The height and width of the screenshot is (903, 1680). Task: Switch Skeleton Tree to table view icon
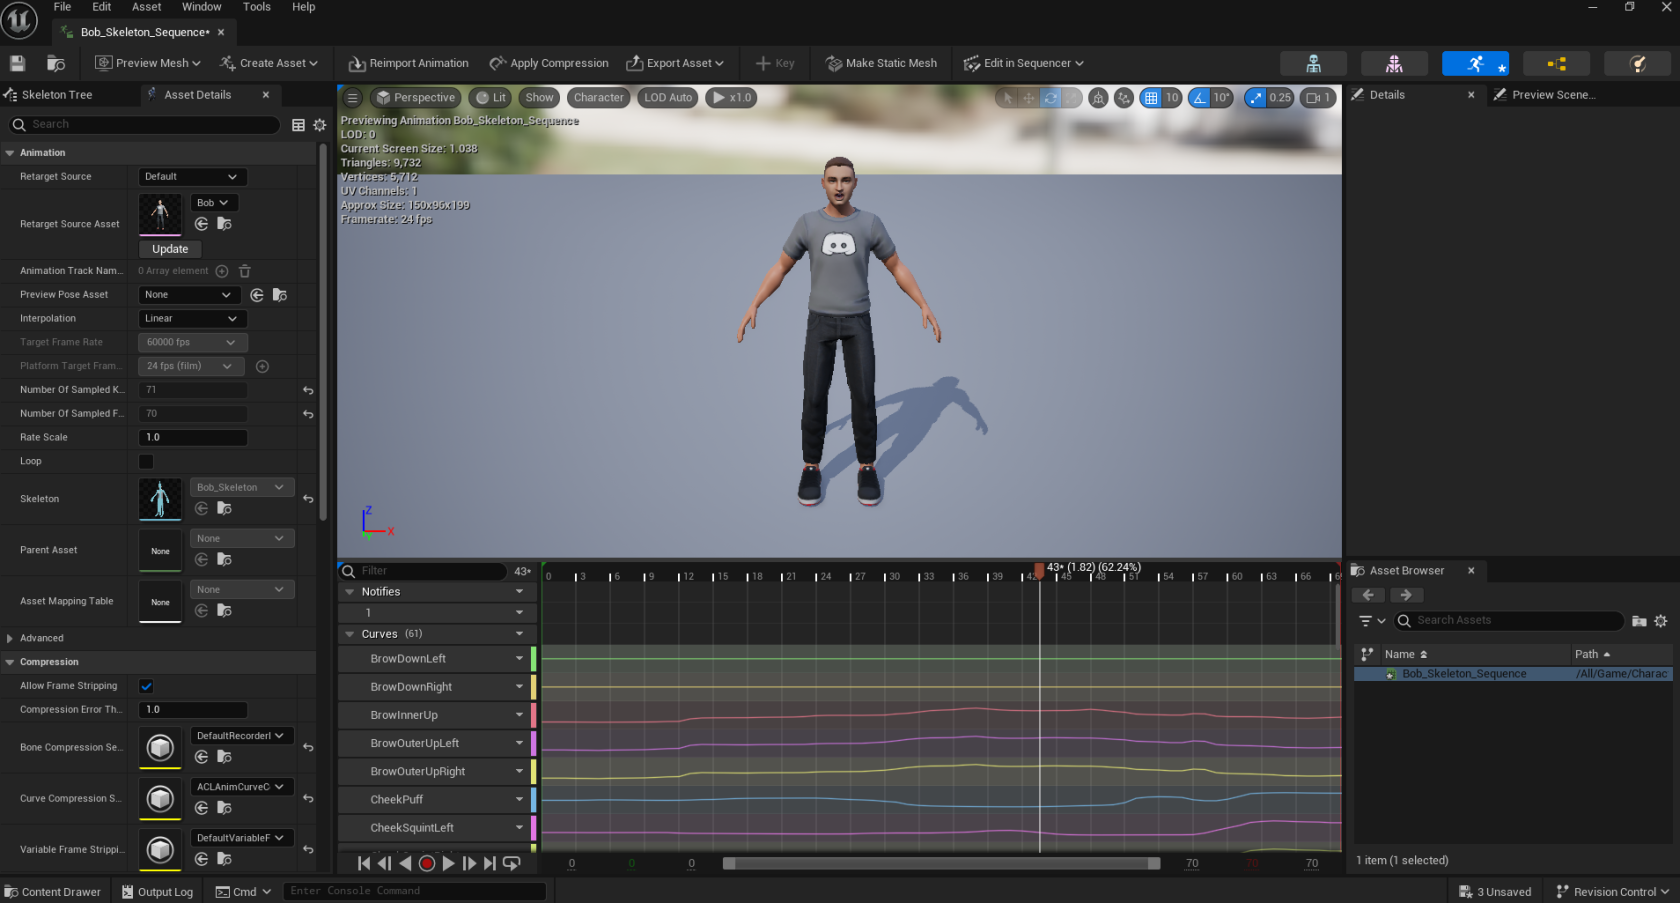tap(298, 125)
